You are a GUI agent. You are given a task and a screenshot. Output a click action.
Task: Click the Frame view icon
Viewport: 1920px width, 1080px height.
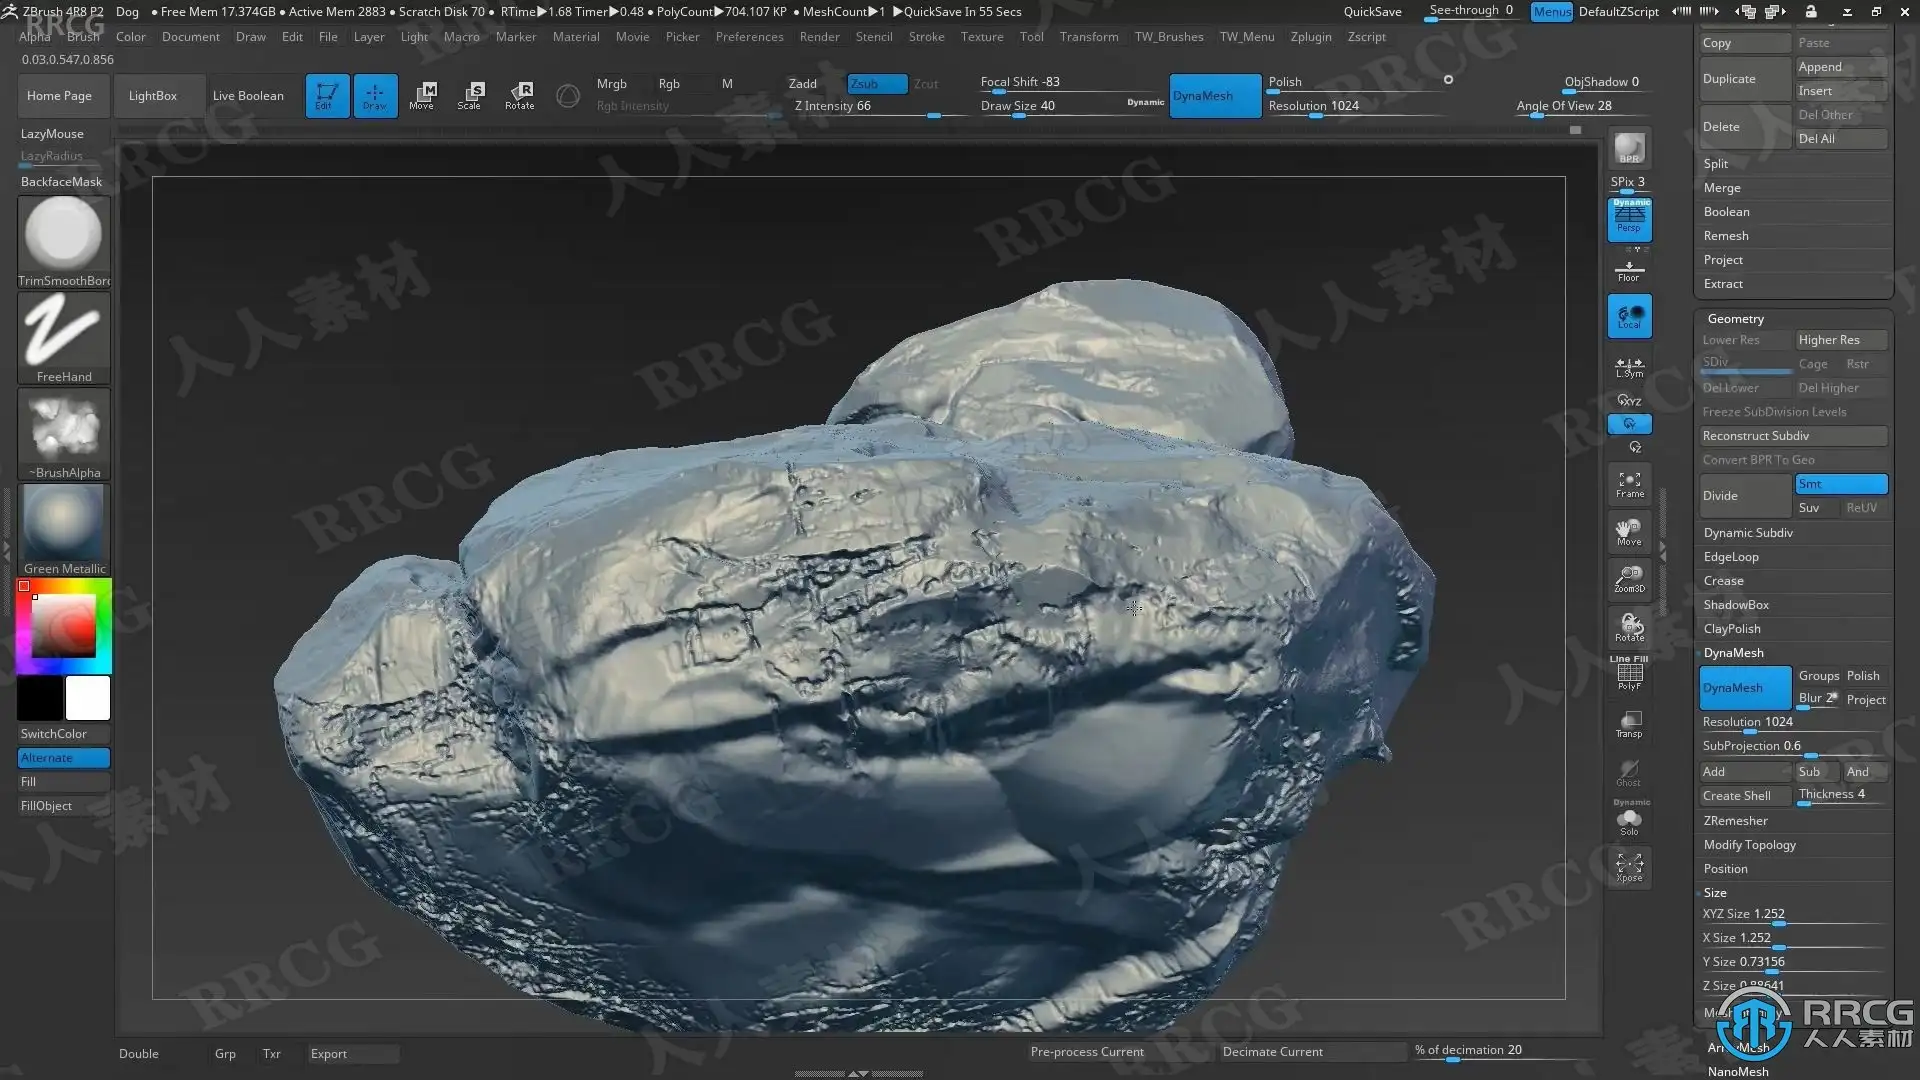(1629, 485)
